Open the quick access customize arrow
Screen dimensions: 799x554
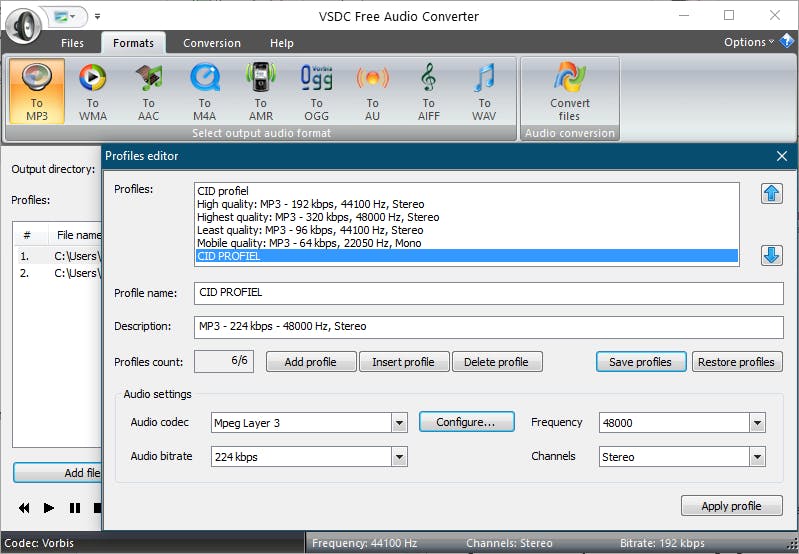click(97, 17)
